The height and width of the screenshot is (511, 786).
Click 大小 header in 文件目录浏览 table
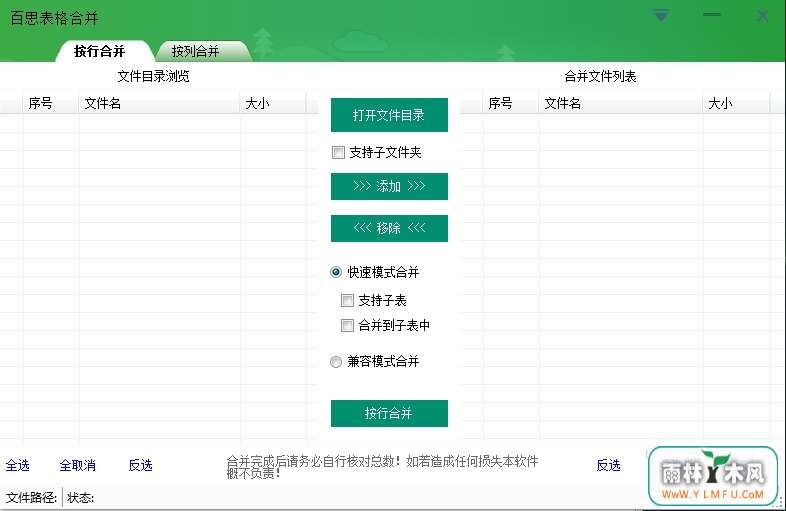coord(273,103)
